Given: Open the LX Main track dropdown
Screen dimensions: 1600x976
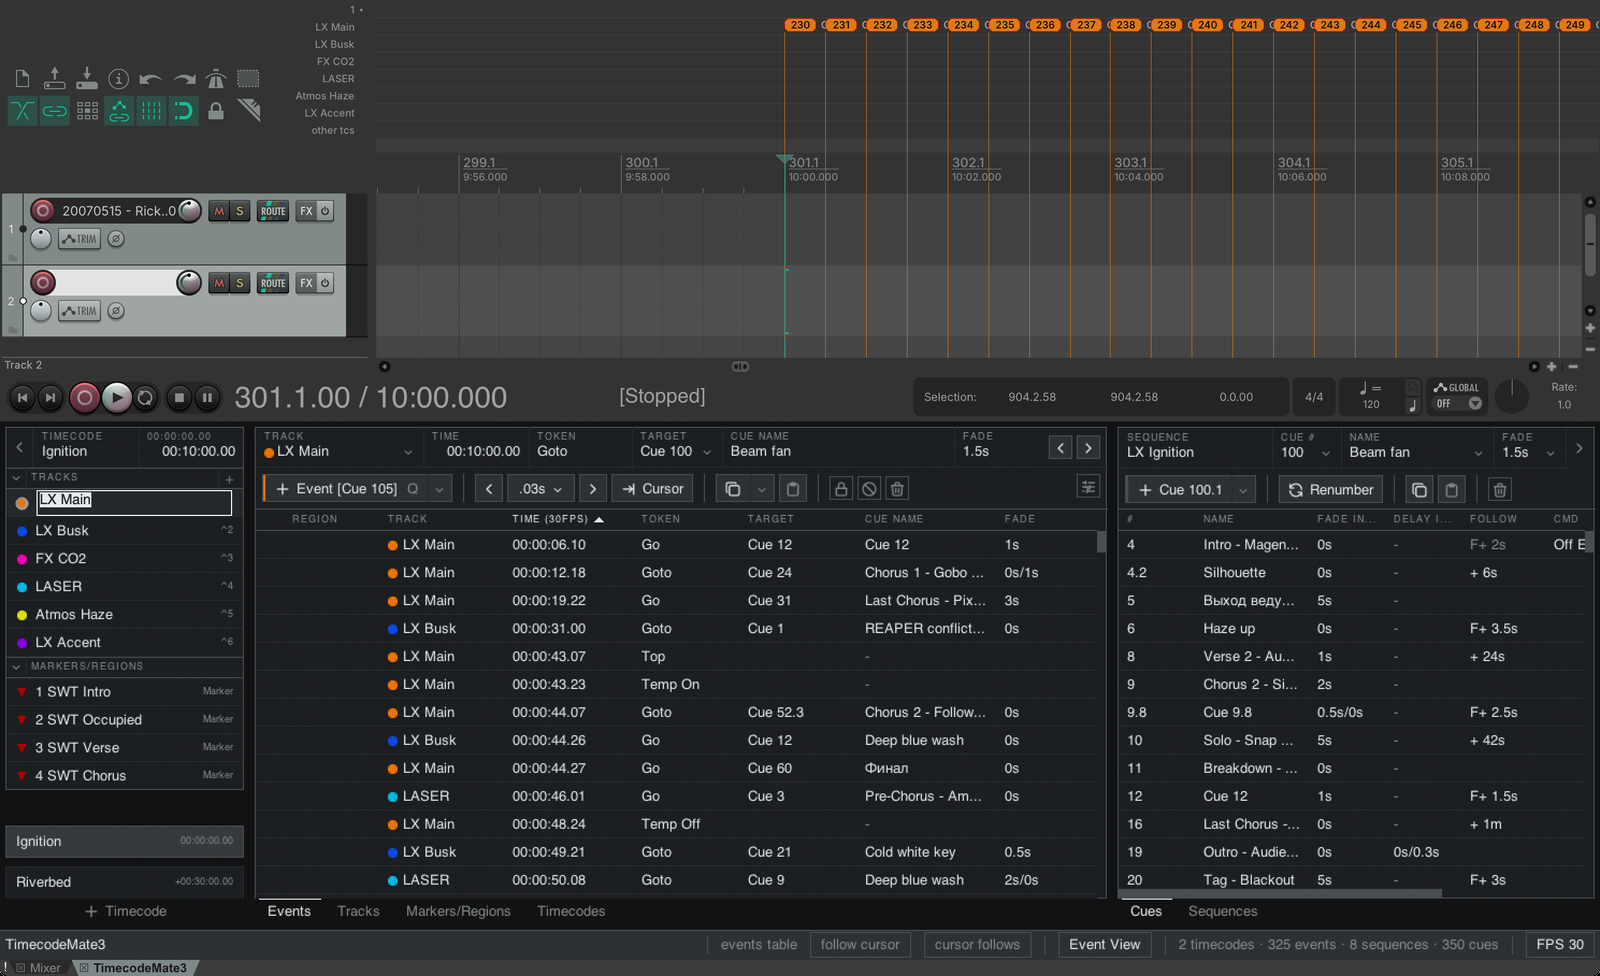Looking at the screenshot, I should coord(339,452).
